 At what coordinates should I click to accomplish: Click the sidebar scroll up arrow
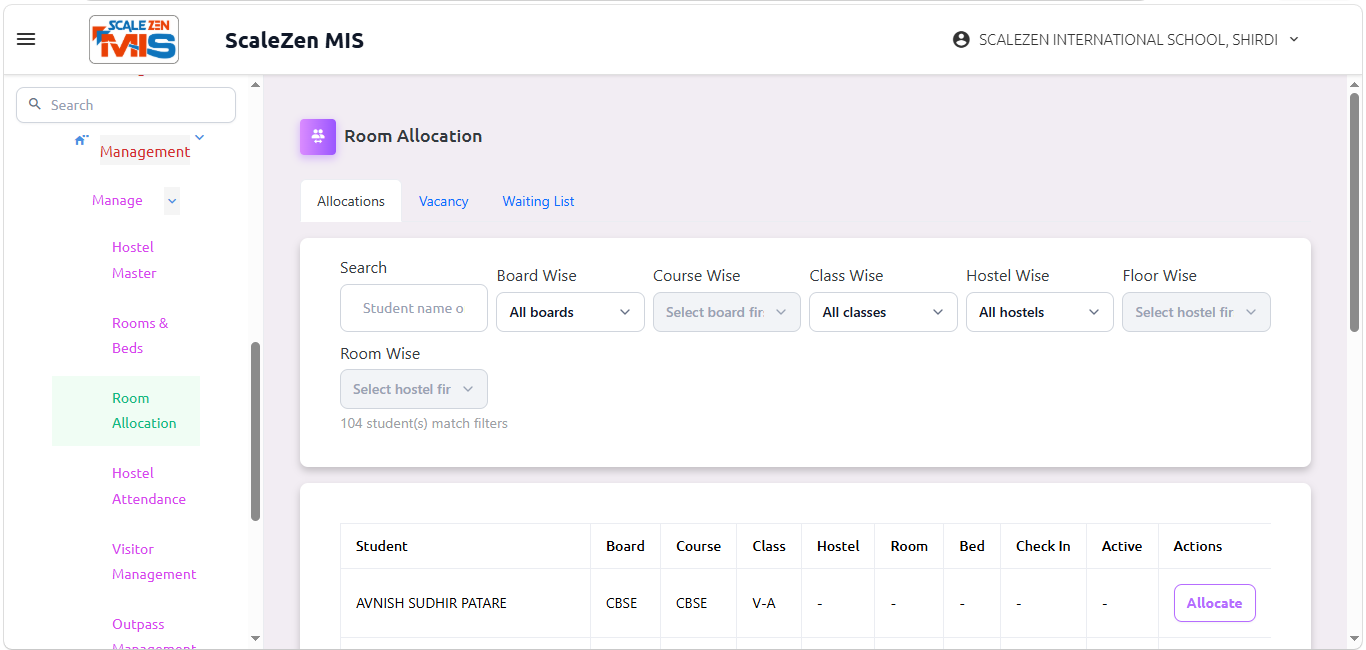[x=255, y=85]
